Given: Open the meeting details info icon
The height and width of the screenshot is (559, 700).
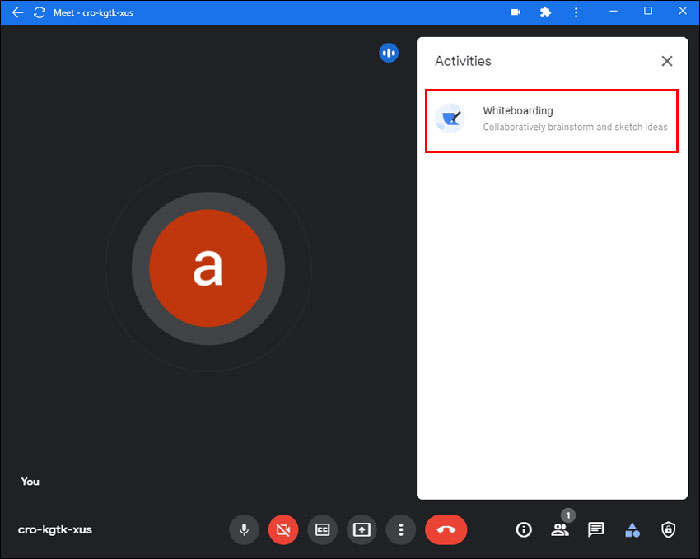Looking at the screenshot, I should point(523,529).
